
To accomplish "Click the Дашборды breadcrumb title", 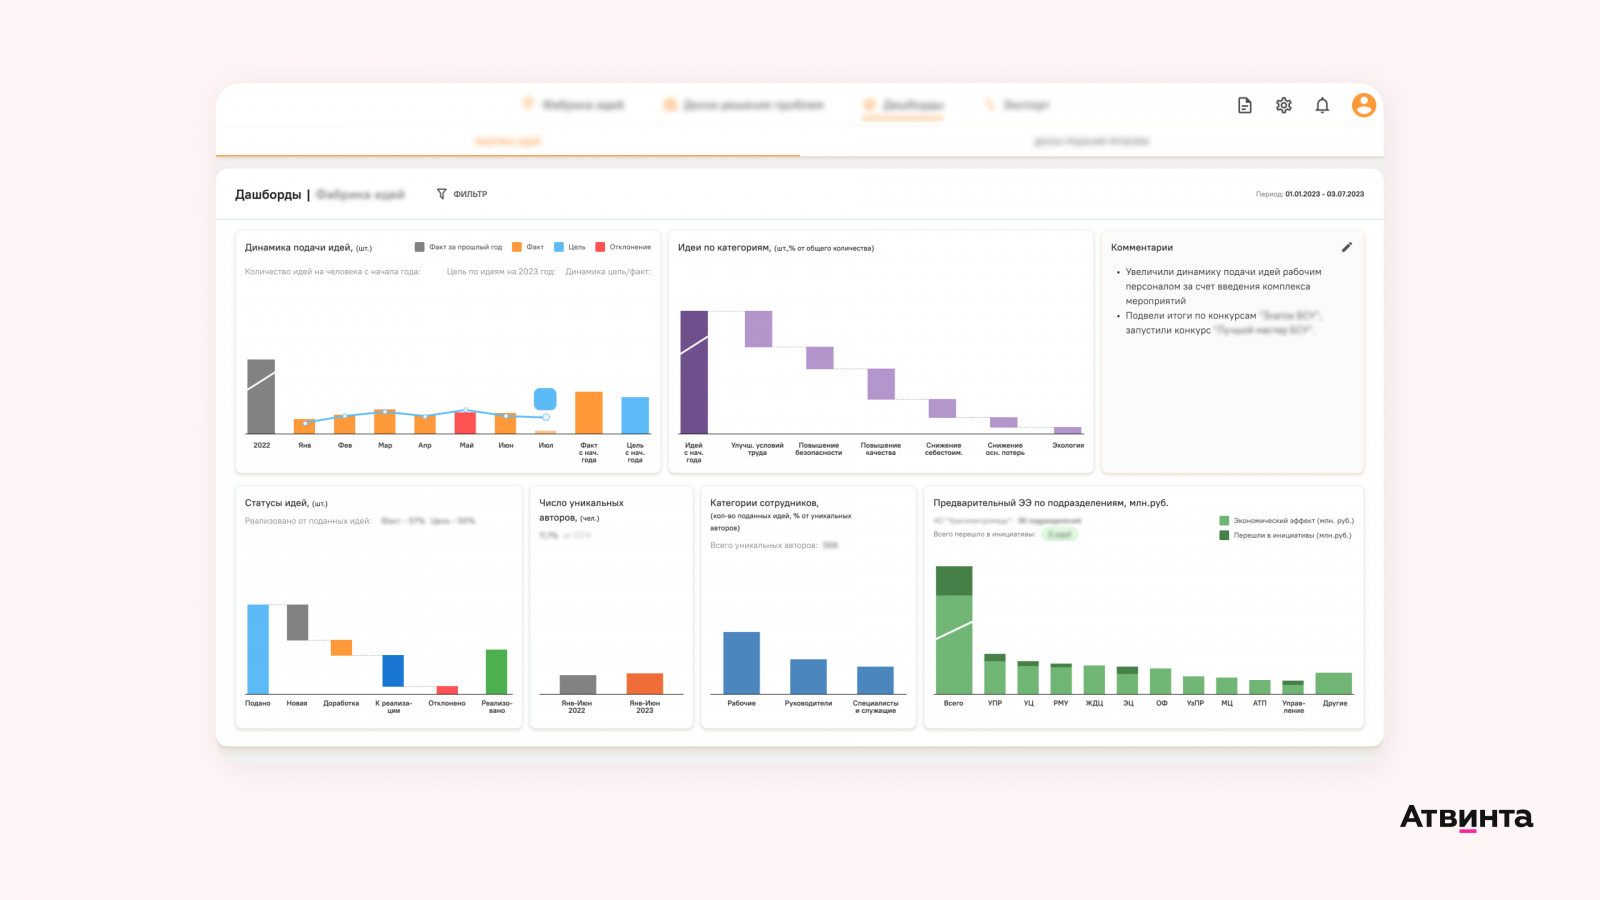I will tap(268, 195).
